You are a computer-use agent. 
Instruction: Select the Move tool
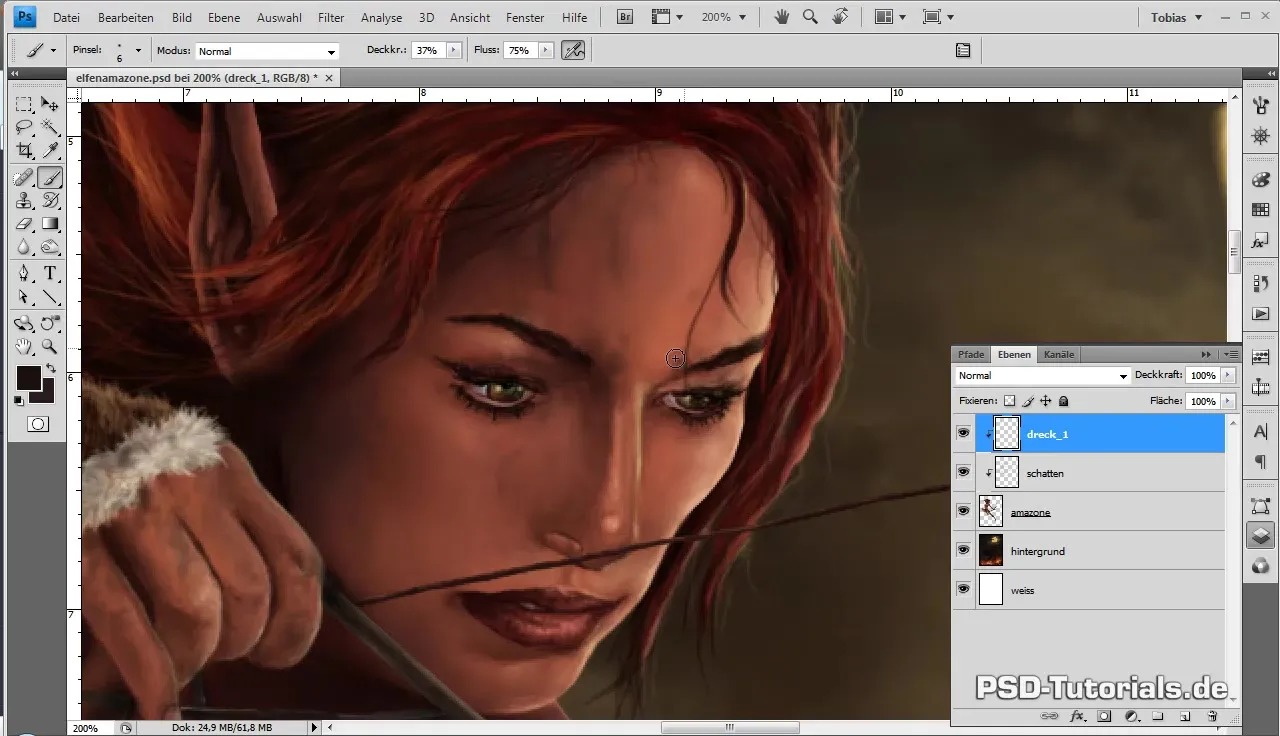click(50, 104)
